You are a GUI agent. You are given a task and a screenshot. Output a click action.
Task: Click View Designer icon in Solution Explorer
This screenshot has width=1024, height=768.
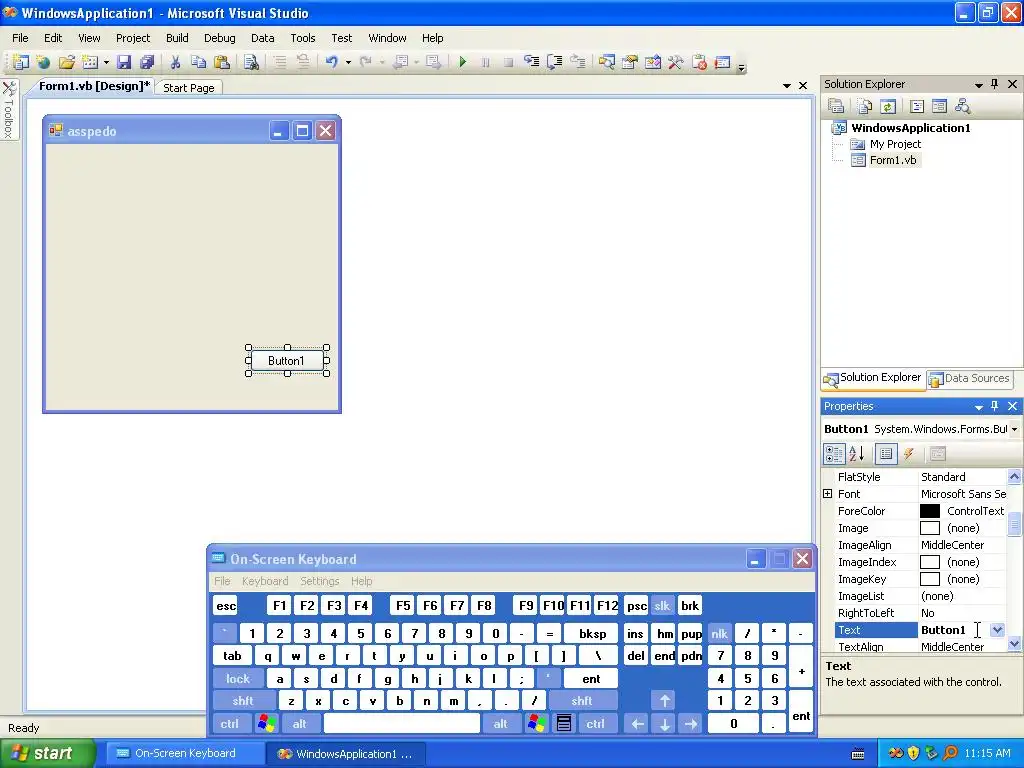point(939,106)
